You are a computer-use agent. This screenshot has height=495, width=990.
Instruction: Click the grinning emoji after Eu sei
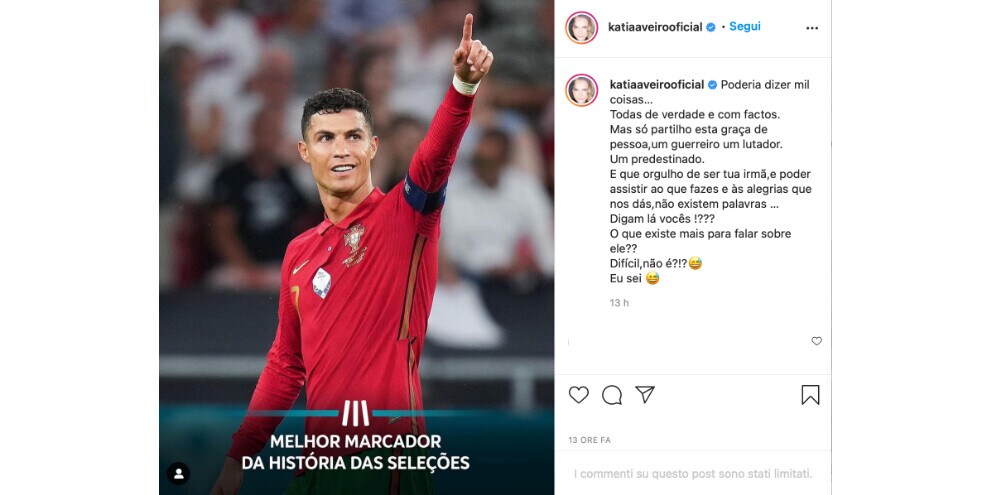(x=652, y=278)
